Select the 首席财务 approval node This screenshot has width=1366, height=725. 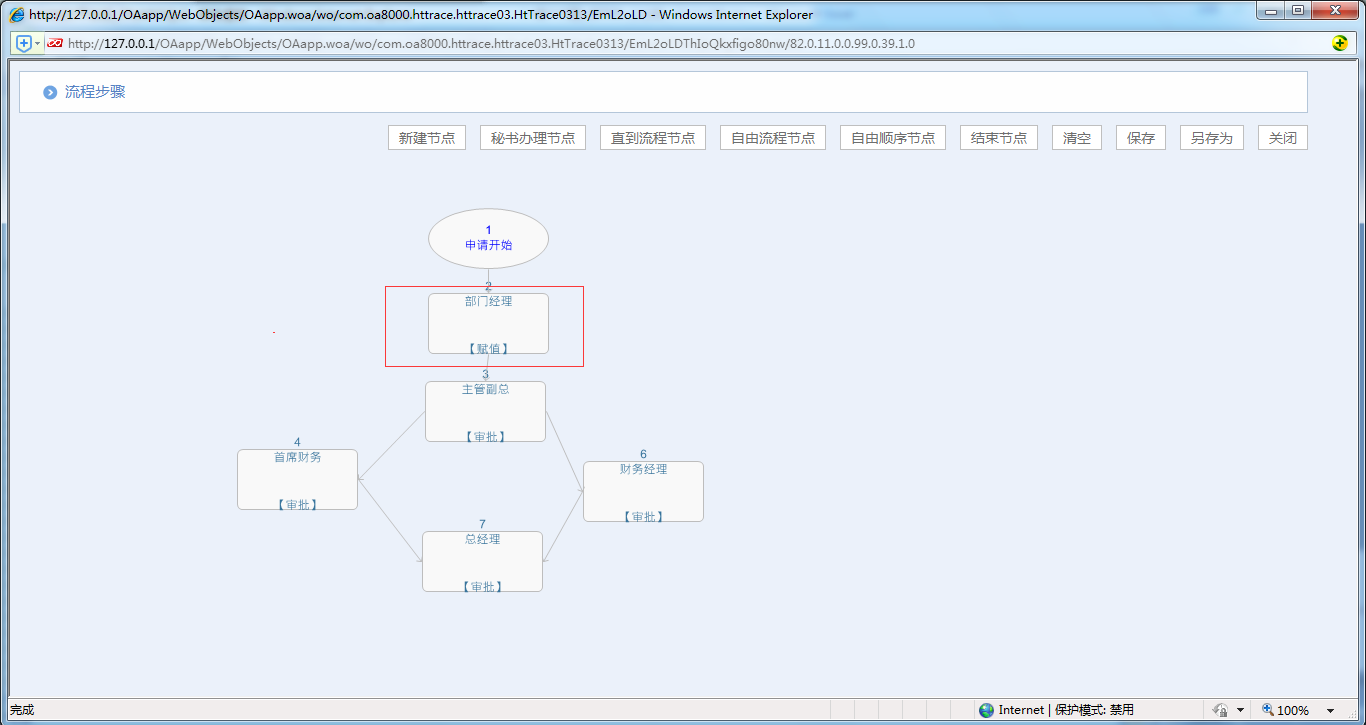(x=297, y=479)
